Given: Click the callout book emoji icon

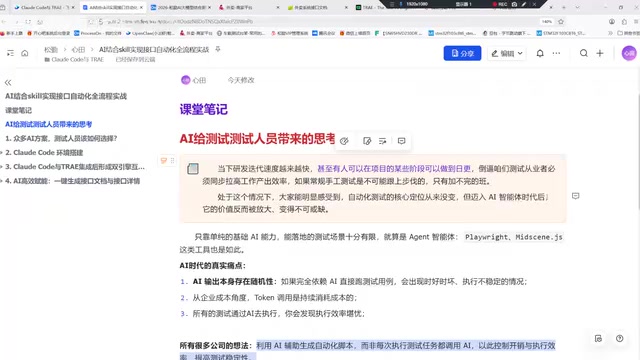Looking at the screenshot, I should click(x=193, y=169).
